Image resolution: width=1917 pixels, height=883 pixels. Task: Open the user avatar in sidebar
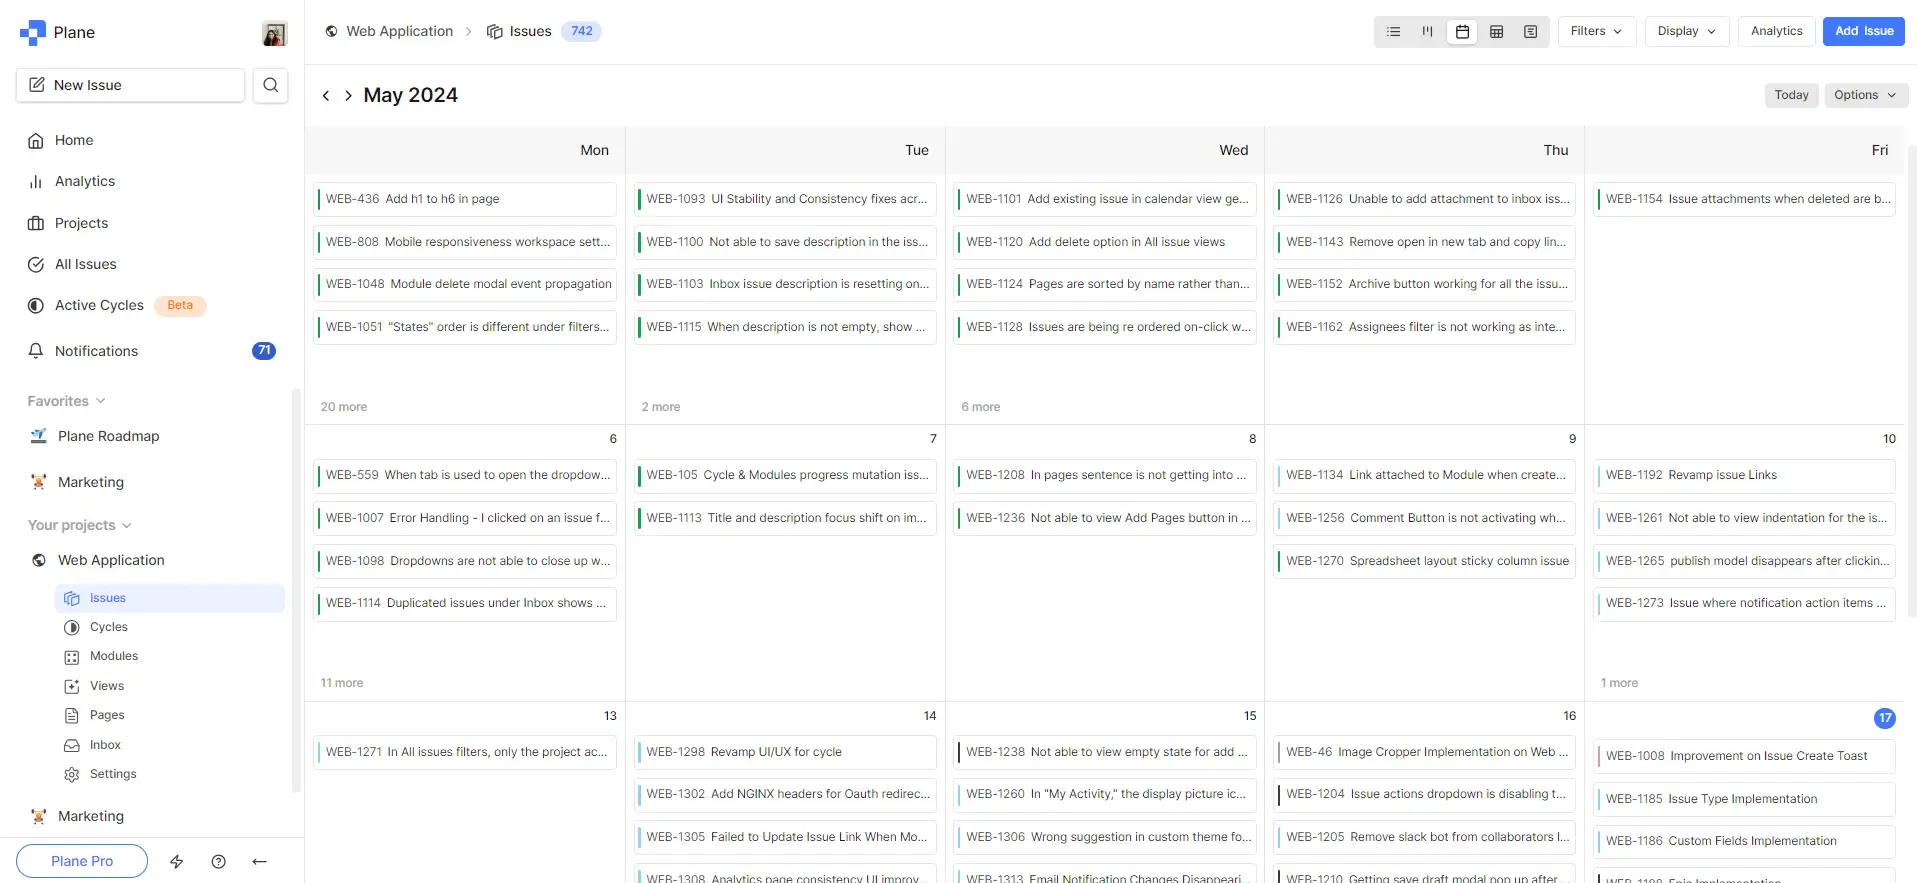pyautogui.click(x=274, y=33)
